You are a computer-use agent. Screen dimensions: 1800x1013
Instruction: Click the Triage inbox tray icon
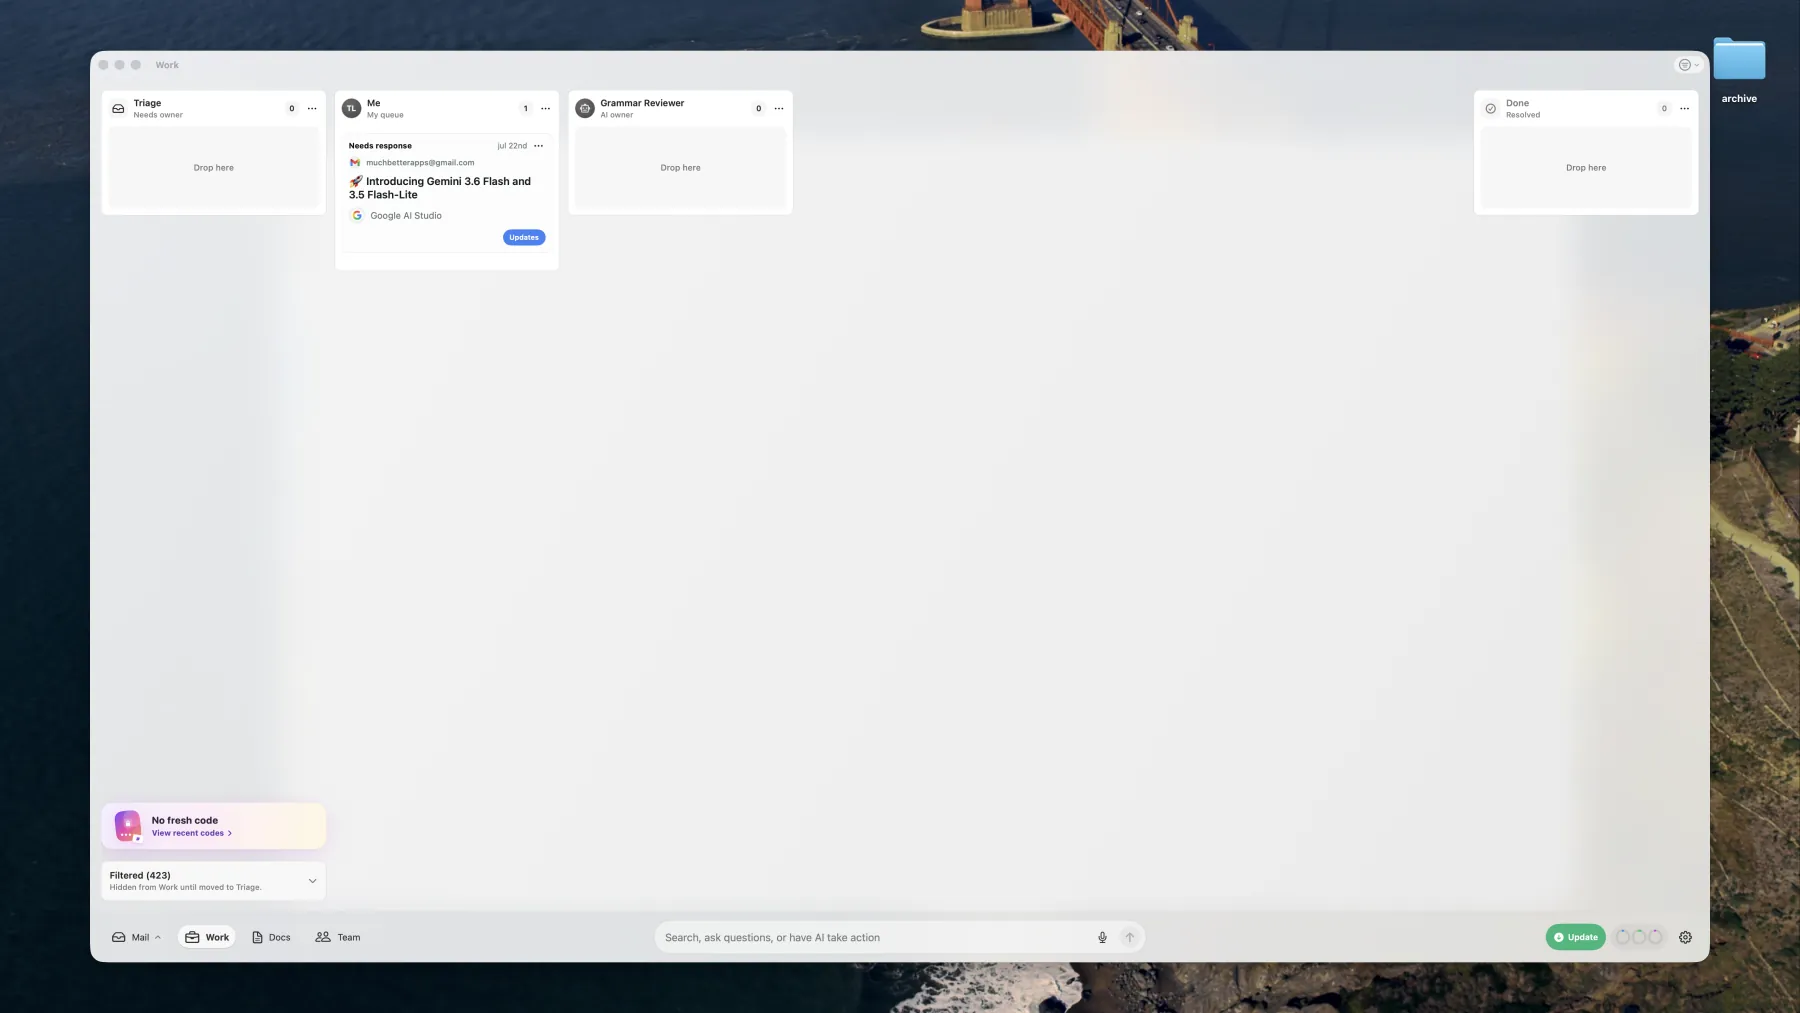point(118,109)
